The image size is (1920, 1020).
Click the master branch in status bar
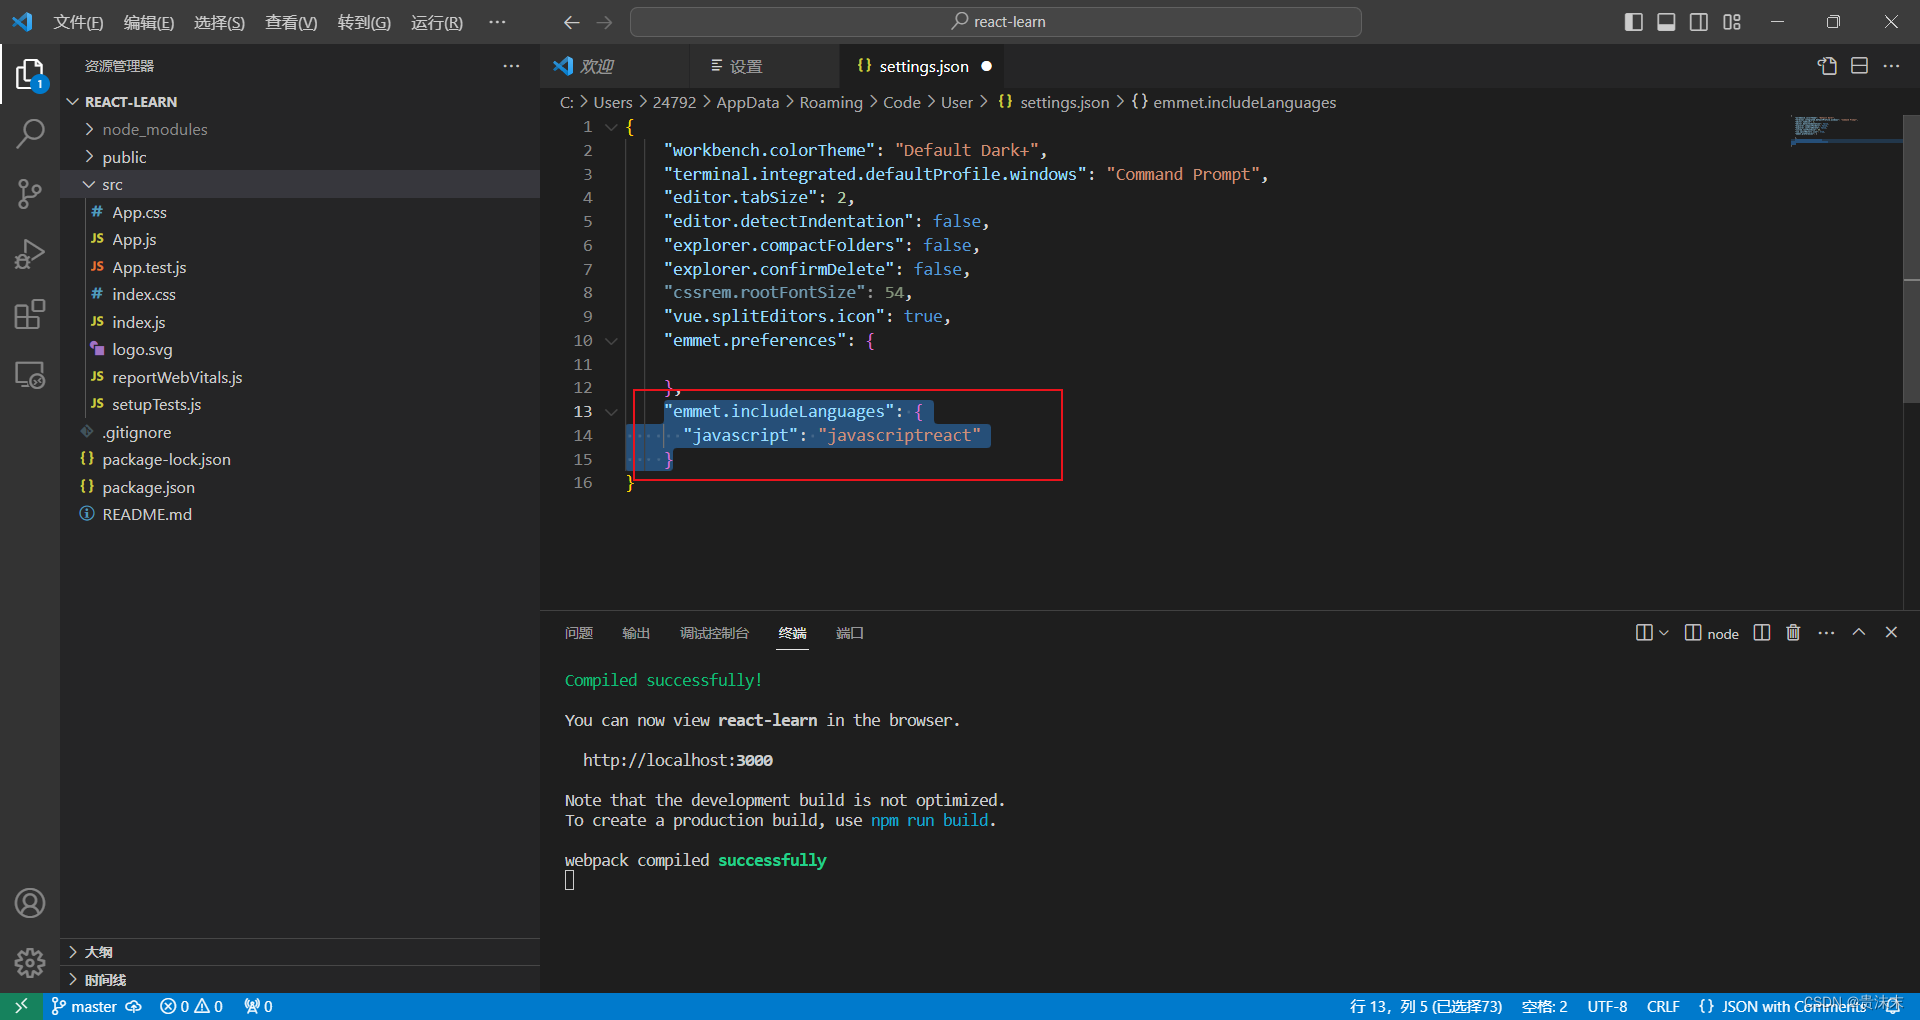pos(84,1006)
